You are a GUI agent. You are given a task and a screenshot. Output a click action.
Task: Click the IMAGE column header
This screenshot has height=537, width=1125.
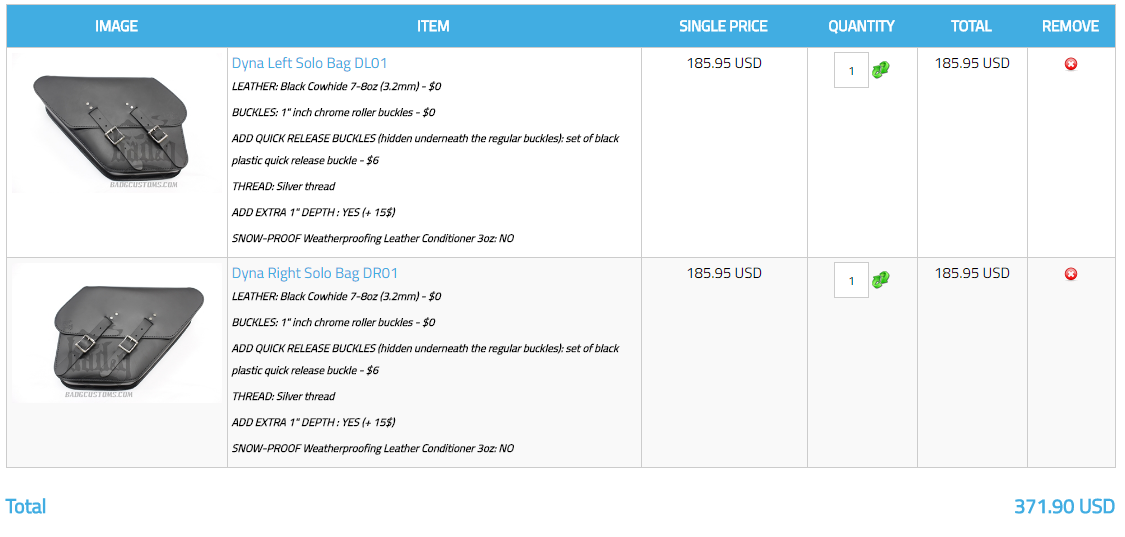click(116, 26)
